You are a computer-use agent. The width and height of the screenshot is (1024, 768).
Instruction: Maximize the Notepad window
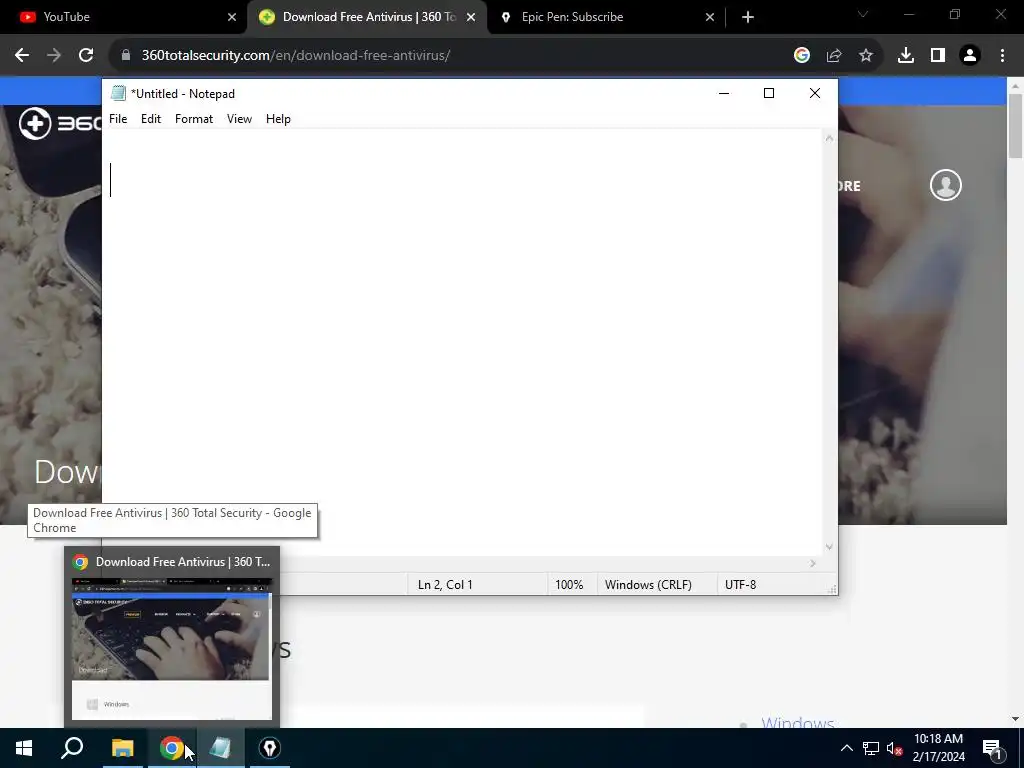(x=769, y=93)
